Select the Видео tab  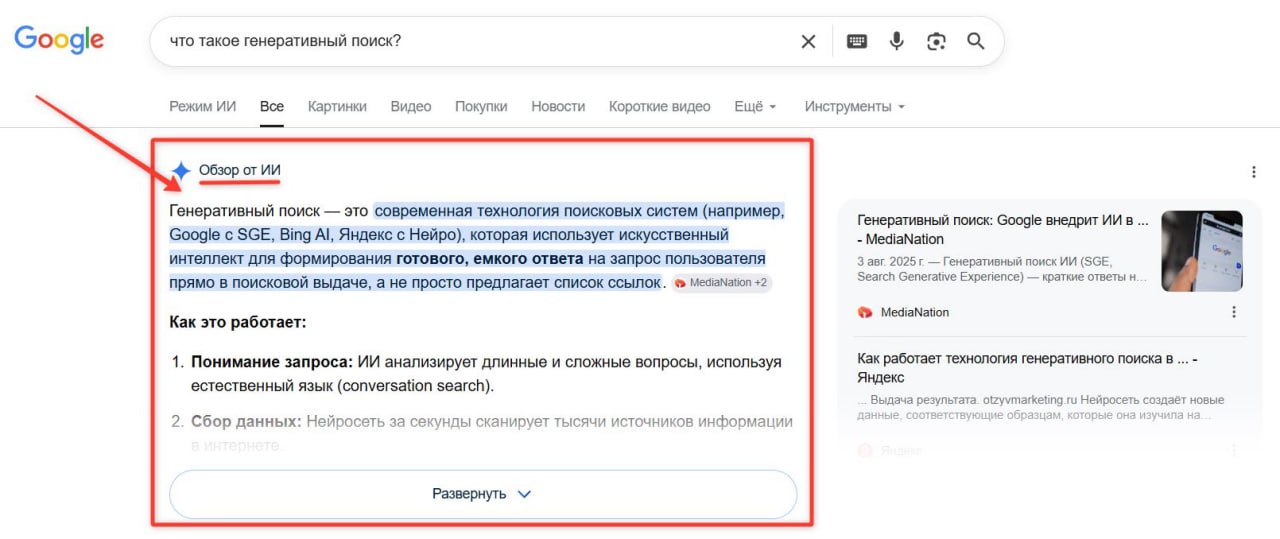[x=411, y=106]
